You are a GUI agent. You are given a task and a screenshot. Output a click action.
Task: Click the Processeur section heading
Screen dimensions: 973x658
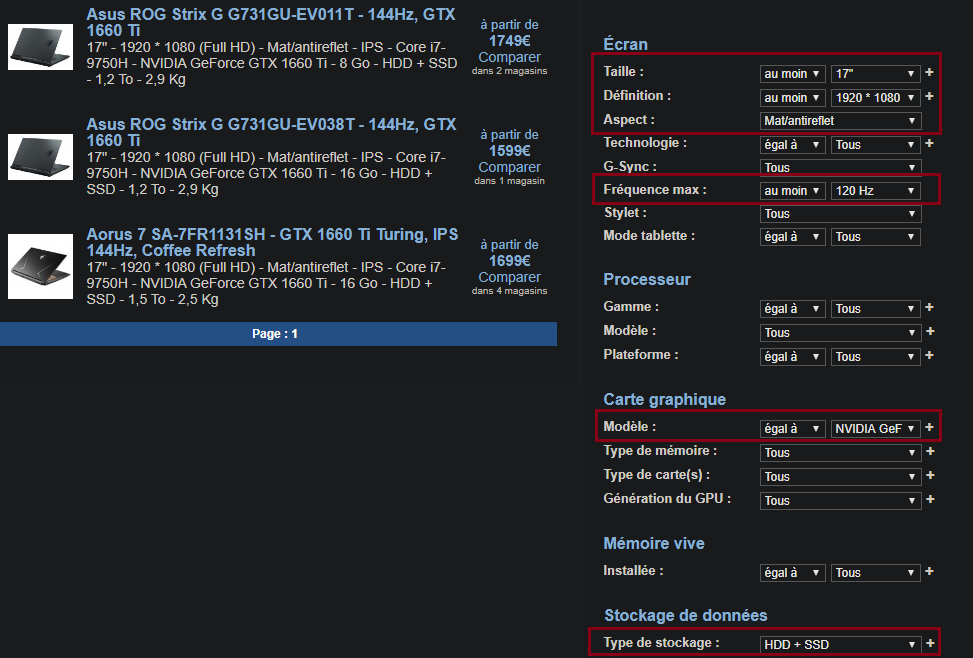[x=647, y=279]
